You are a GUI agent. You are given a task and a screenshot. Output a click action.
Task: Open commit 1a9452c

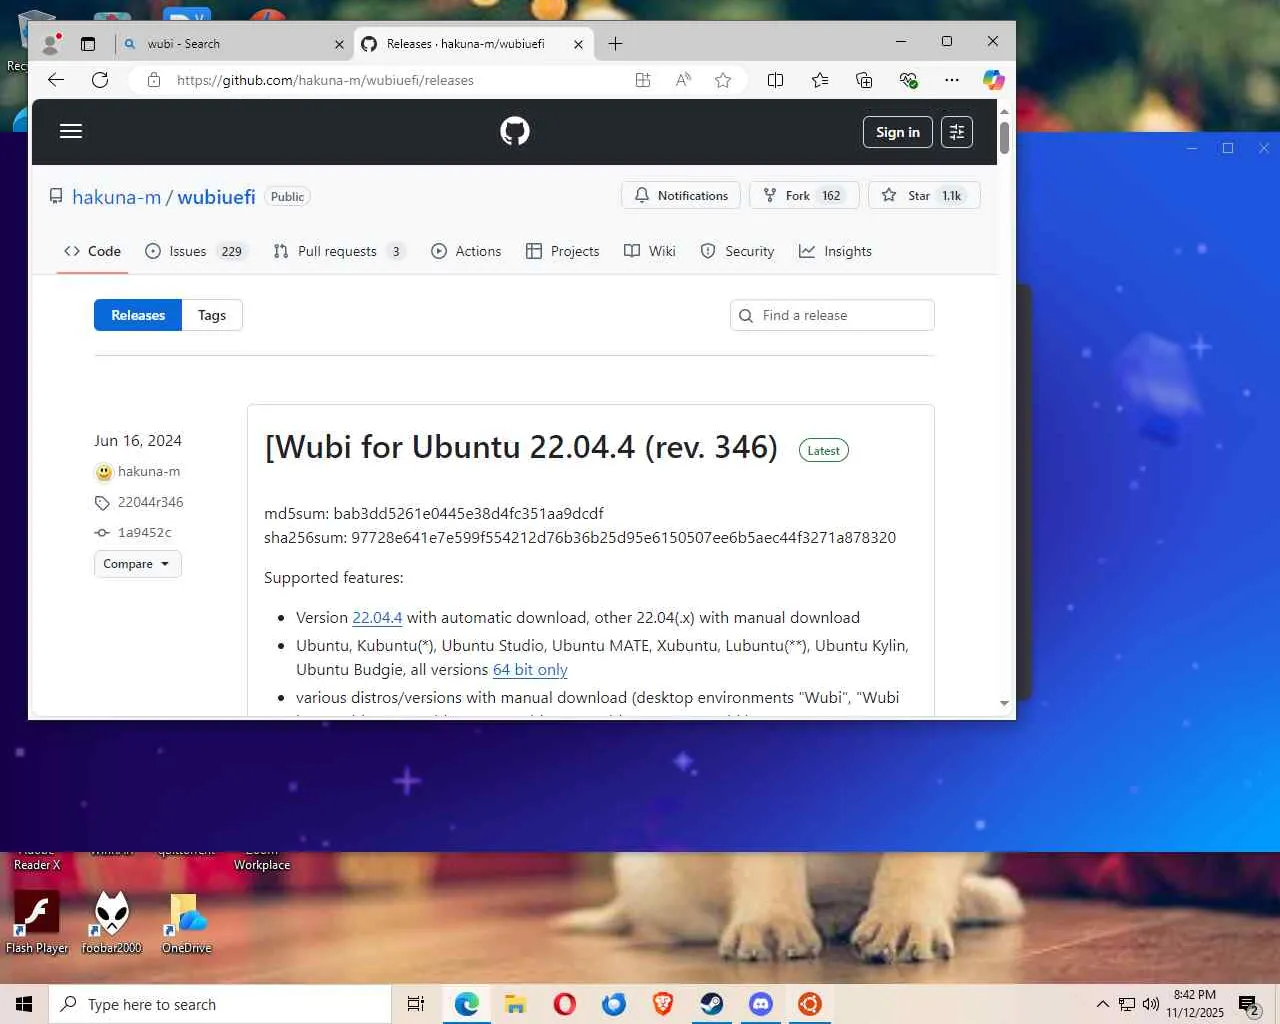144,532
